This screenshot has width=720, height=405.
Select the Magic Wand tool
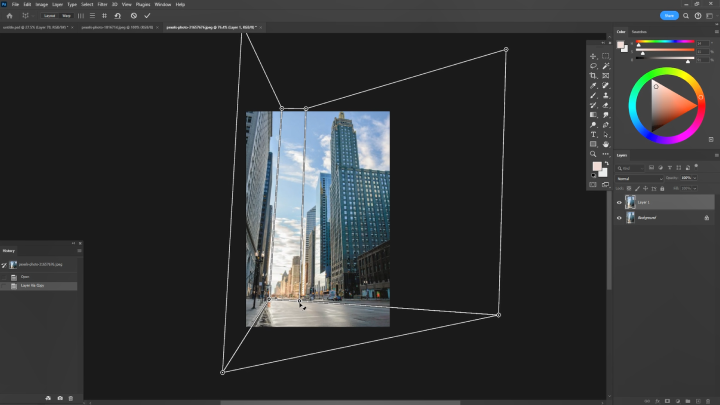[606, 66]
